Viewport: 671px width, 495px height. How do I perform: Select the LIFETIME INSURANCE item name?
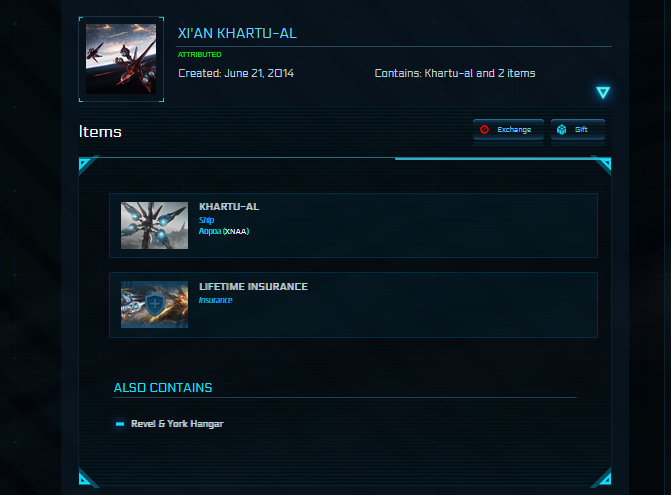point(253,287)
